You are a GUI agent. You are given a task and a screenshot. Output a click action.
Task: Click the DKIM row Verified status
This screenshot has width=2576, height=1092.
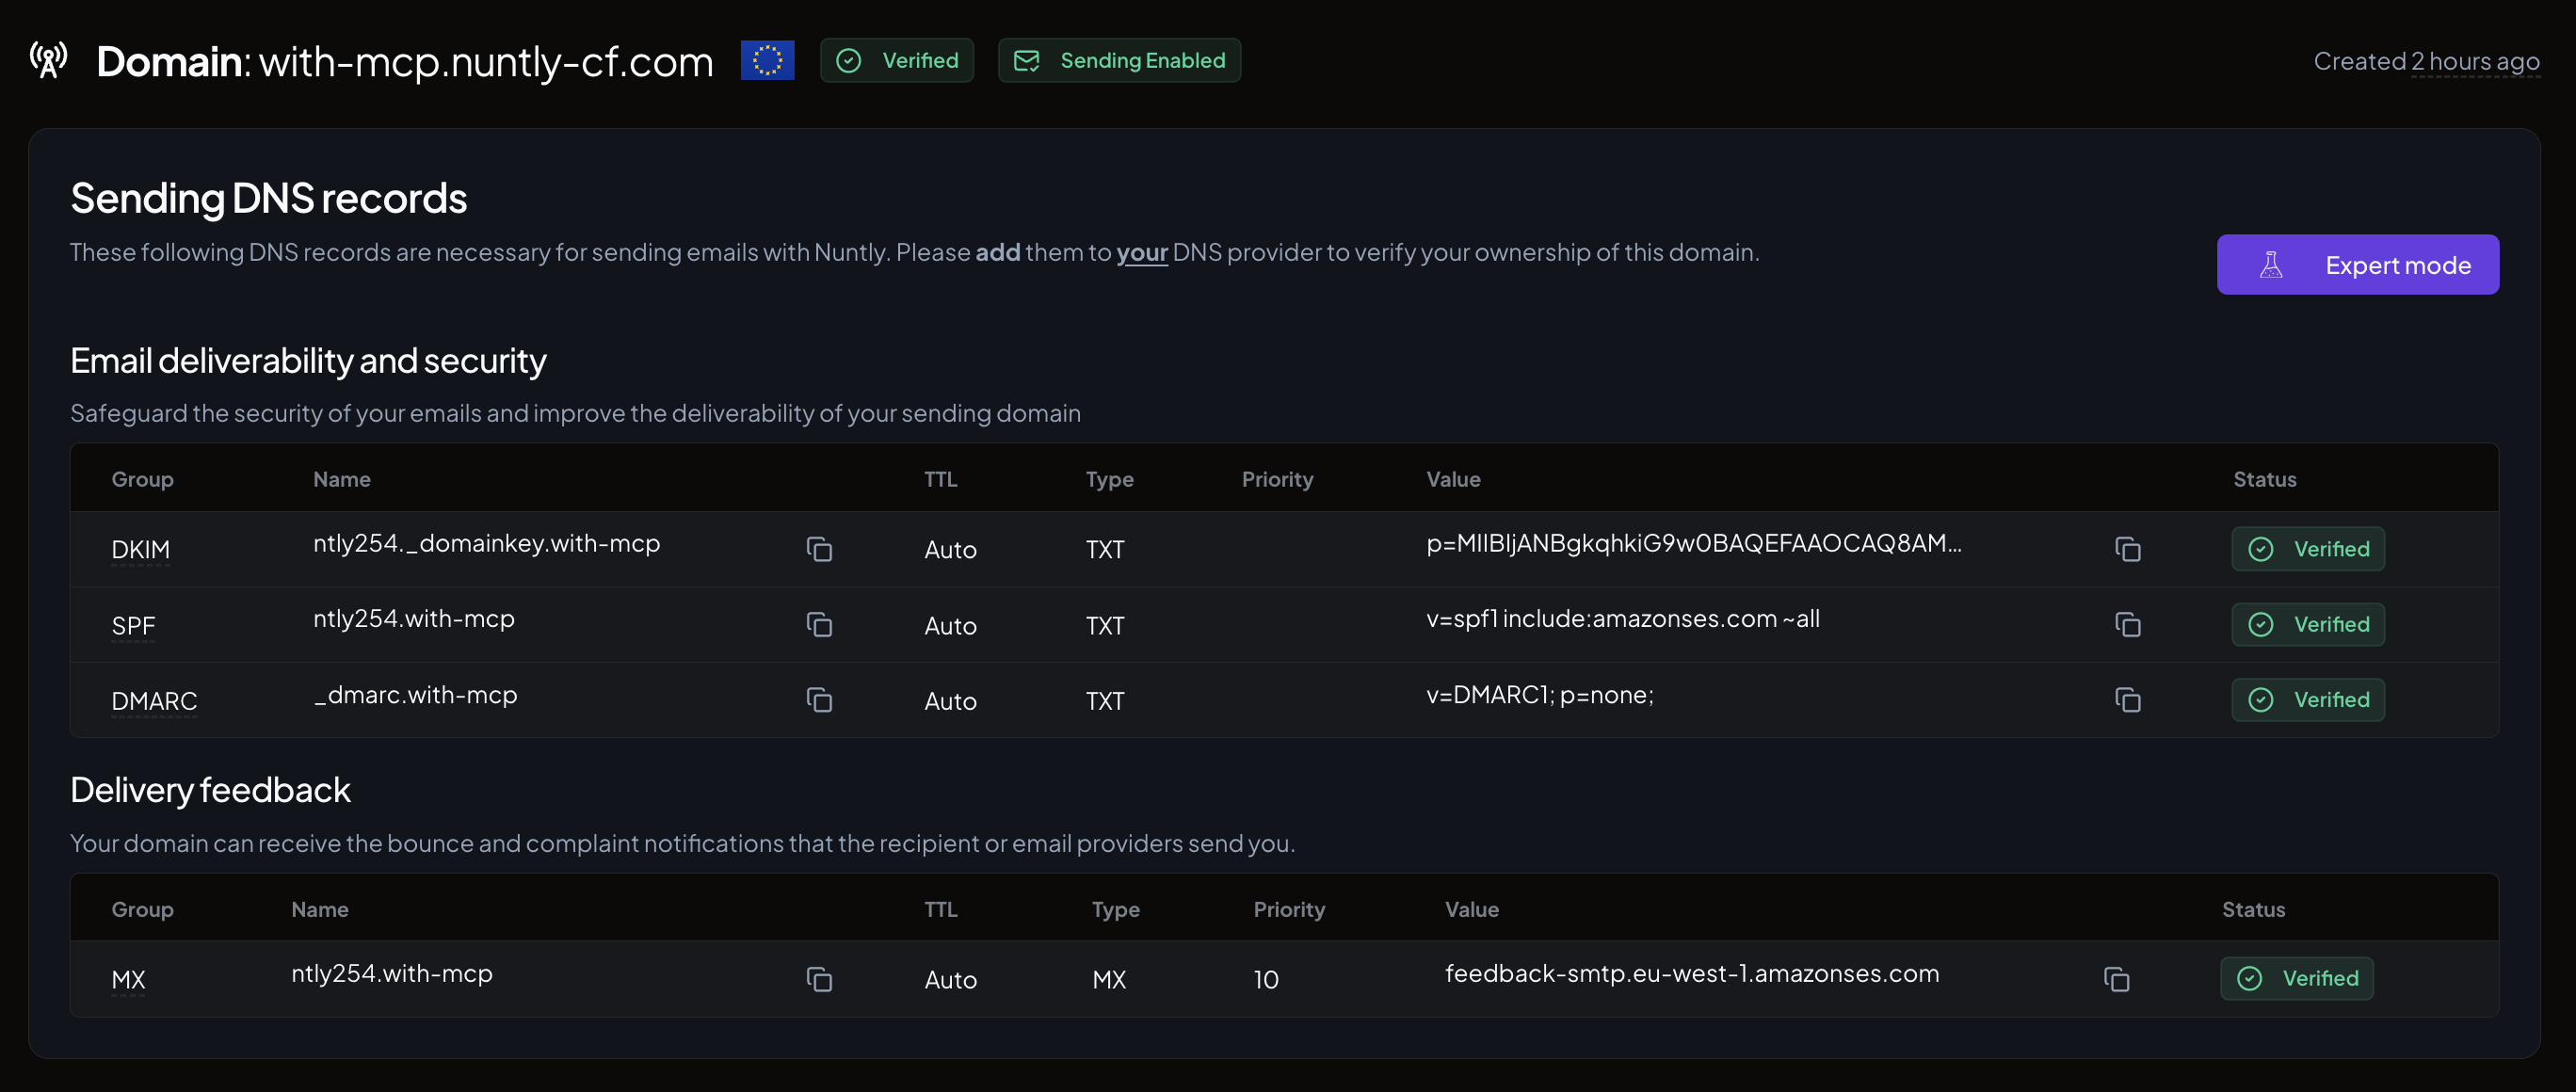[x=2307, y=549]
